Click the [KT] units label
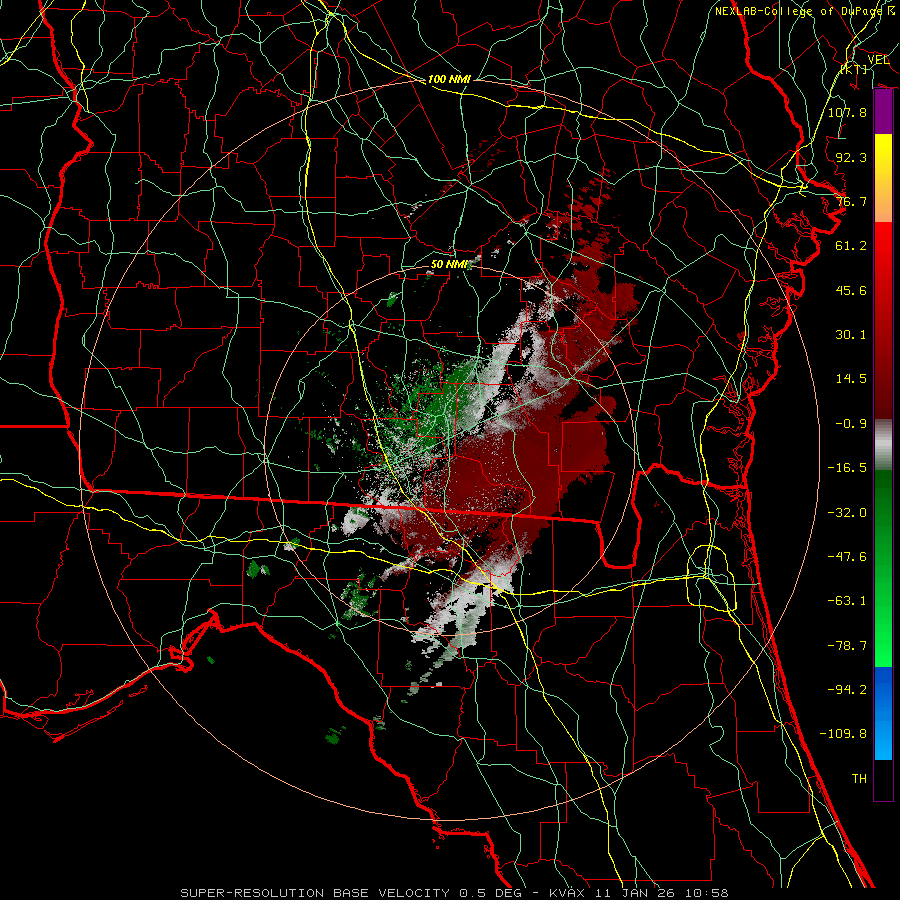900x900 pixels. 854,69
